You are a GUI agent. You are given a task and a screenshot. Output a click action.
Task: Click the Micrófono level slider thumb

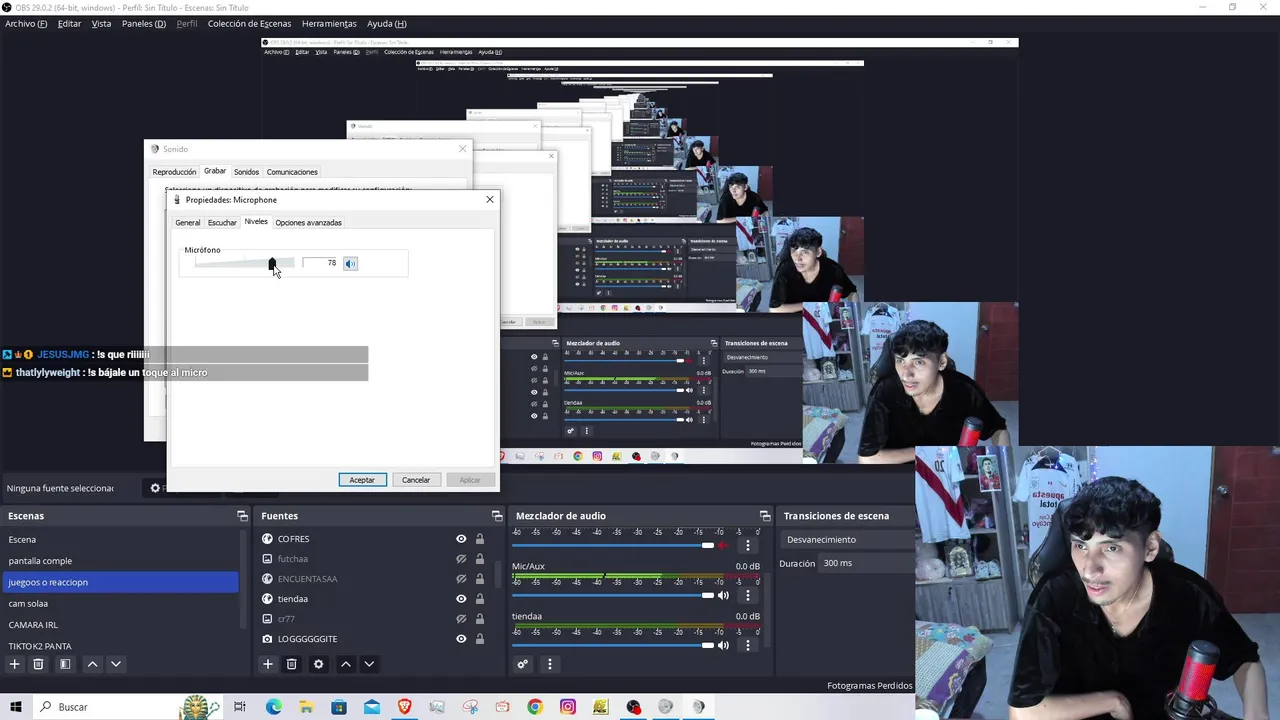(272, 263)
